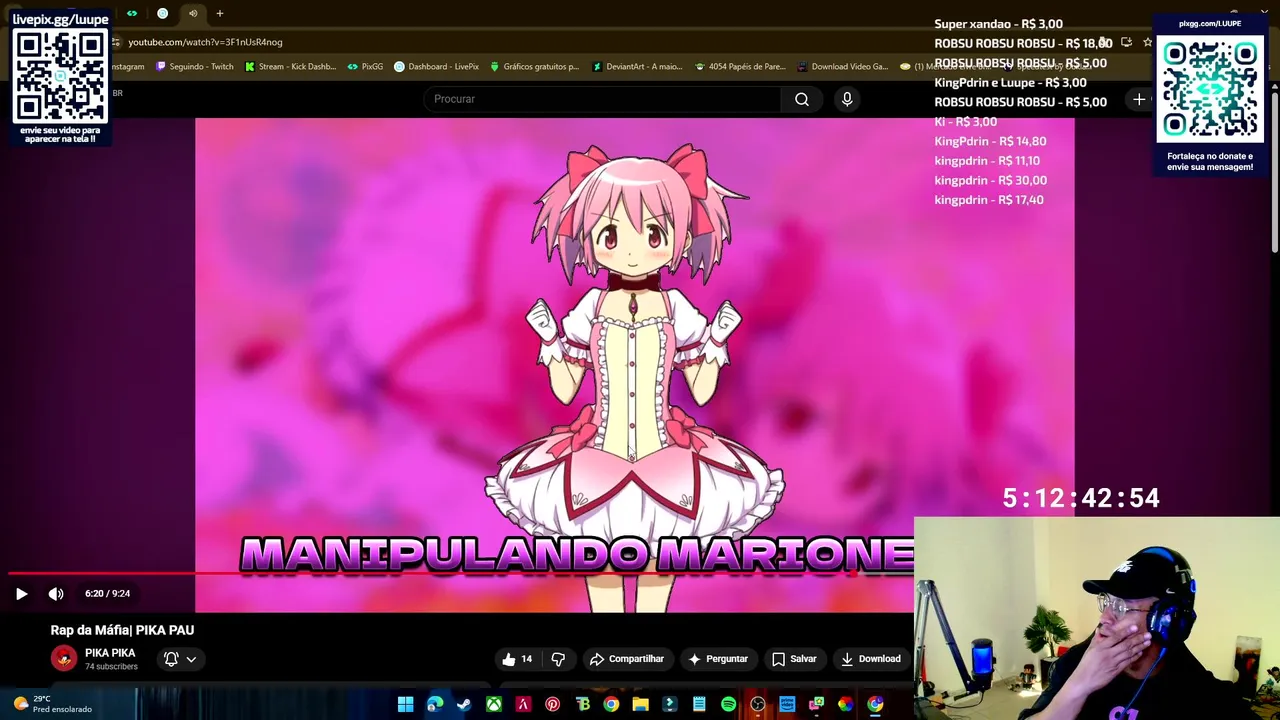Open the active Chrome profile taskbar icon

(x=875, y=705)
